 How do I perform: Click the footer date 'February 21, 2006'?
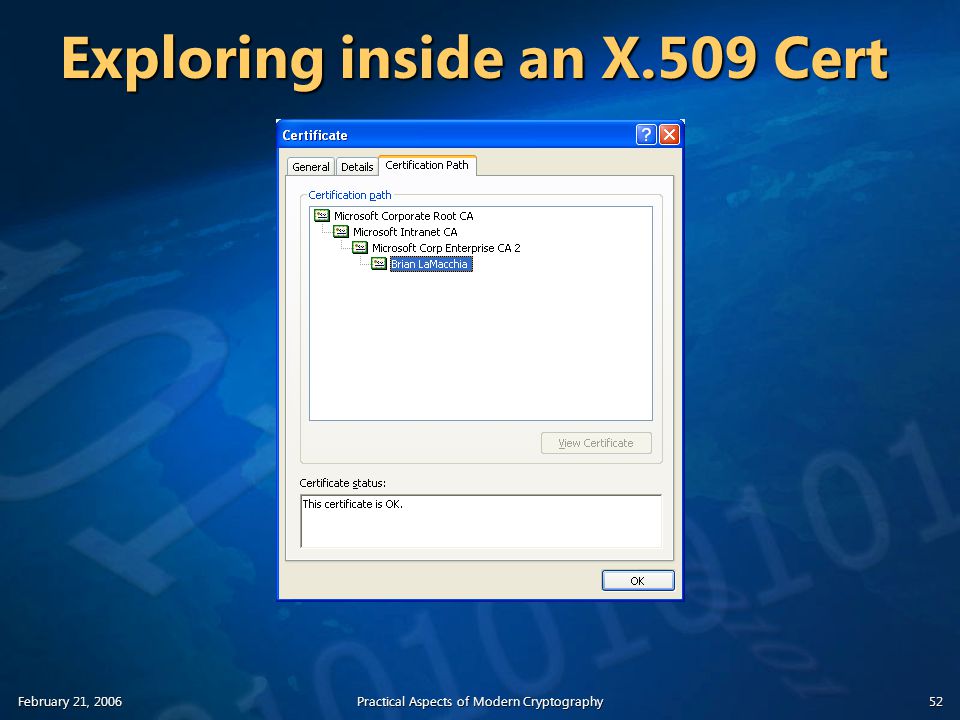pyautogui.click(x=70, y=702)
